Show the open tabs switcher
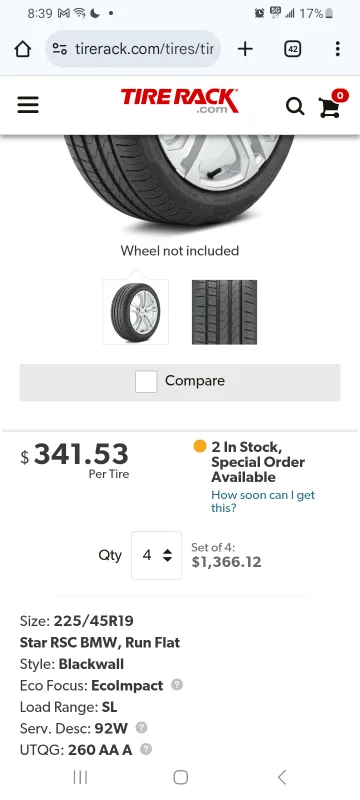This screenshot has width=360, height=800. point(293,49)
